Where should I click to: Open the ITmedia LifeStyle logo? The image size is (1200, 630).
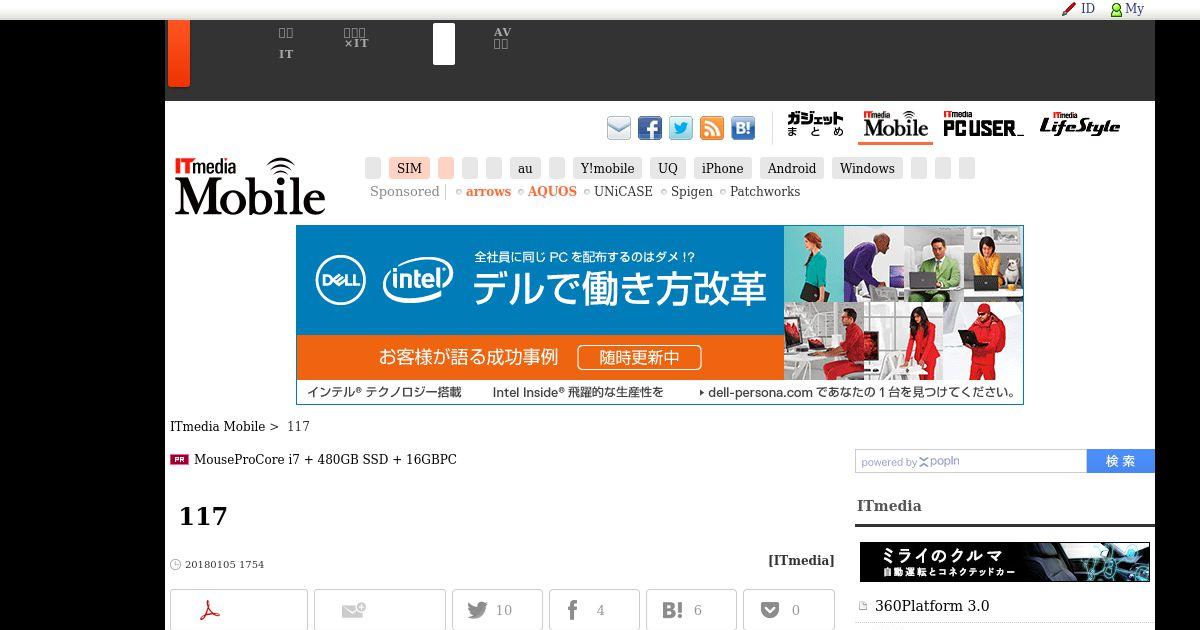[x=1080, y=125]
